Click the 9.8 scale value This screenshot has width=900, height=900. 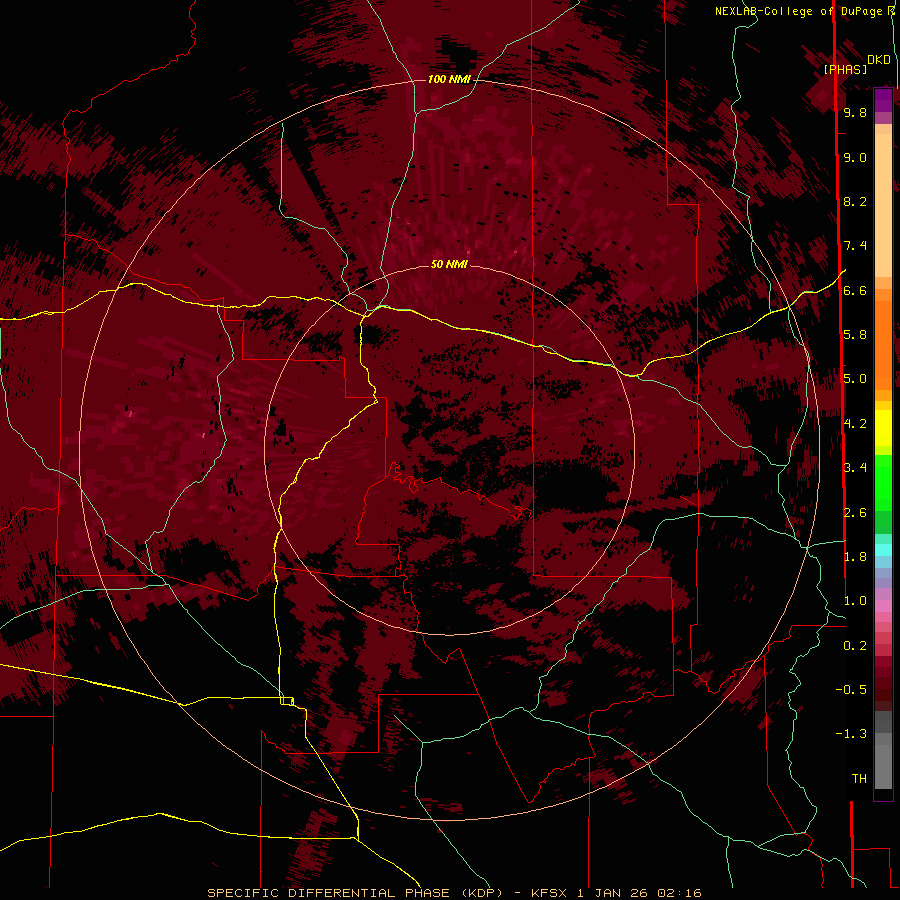click(855, 112)
